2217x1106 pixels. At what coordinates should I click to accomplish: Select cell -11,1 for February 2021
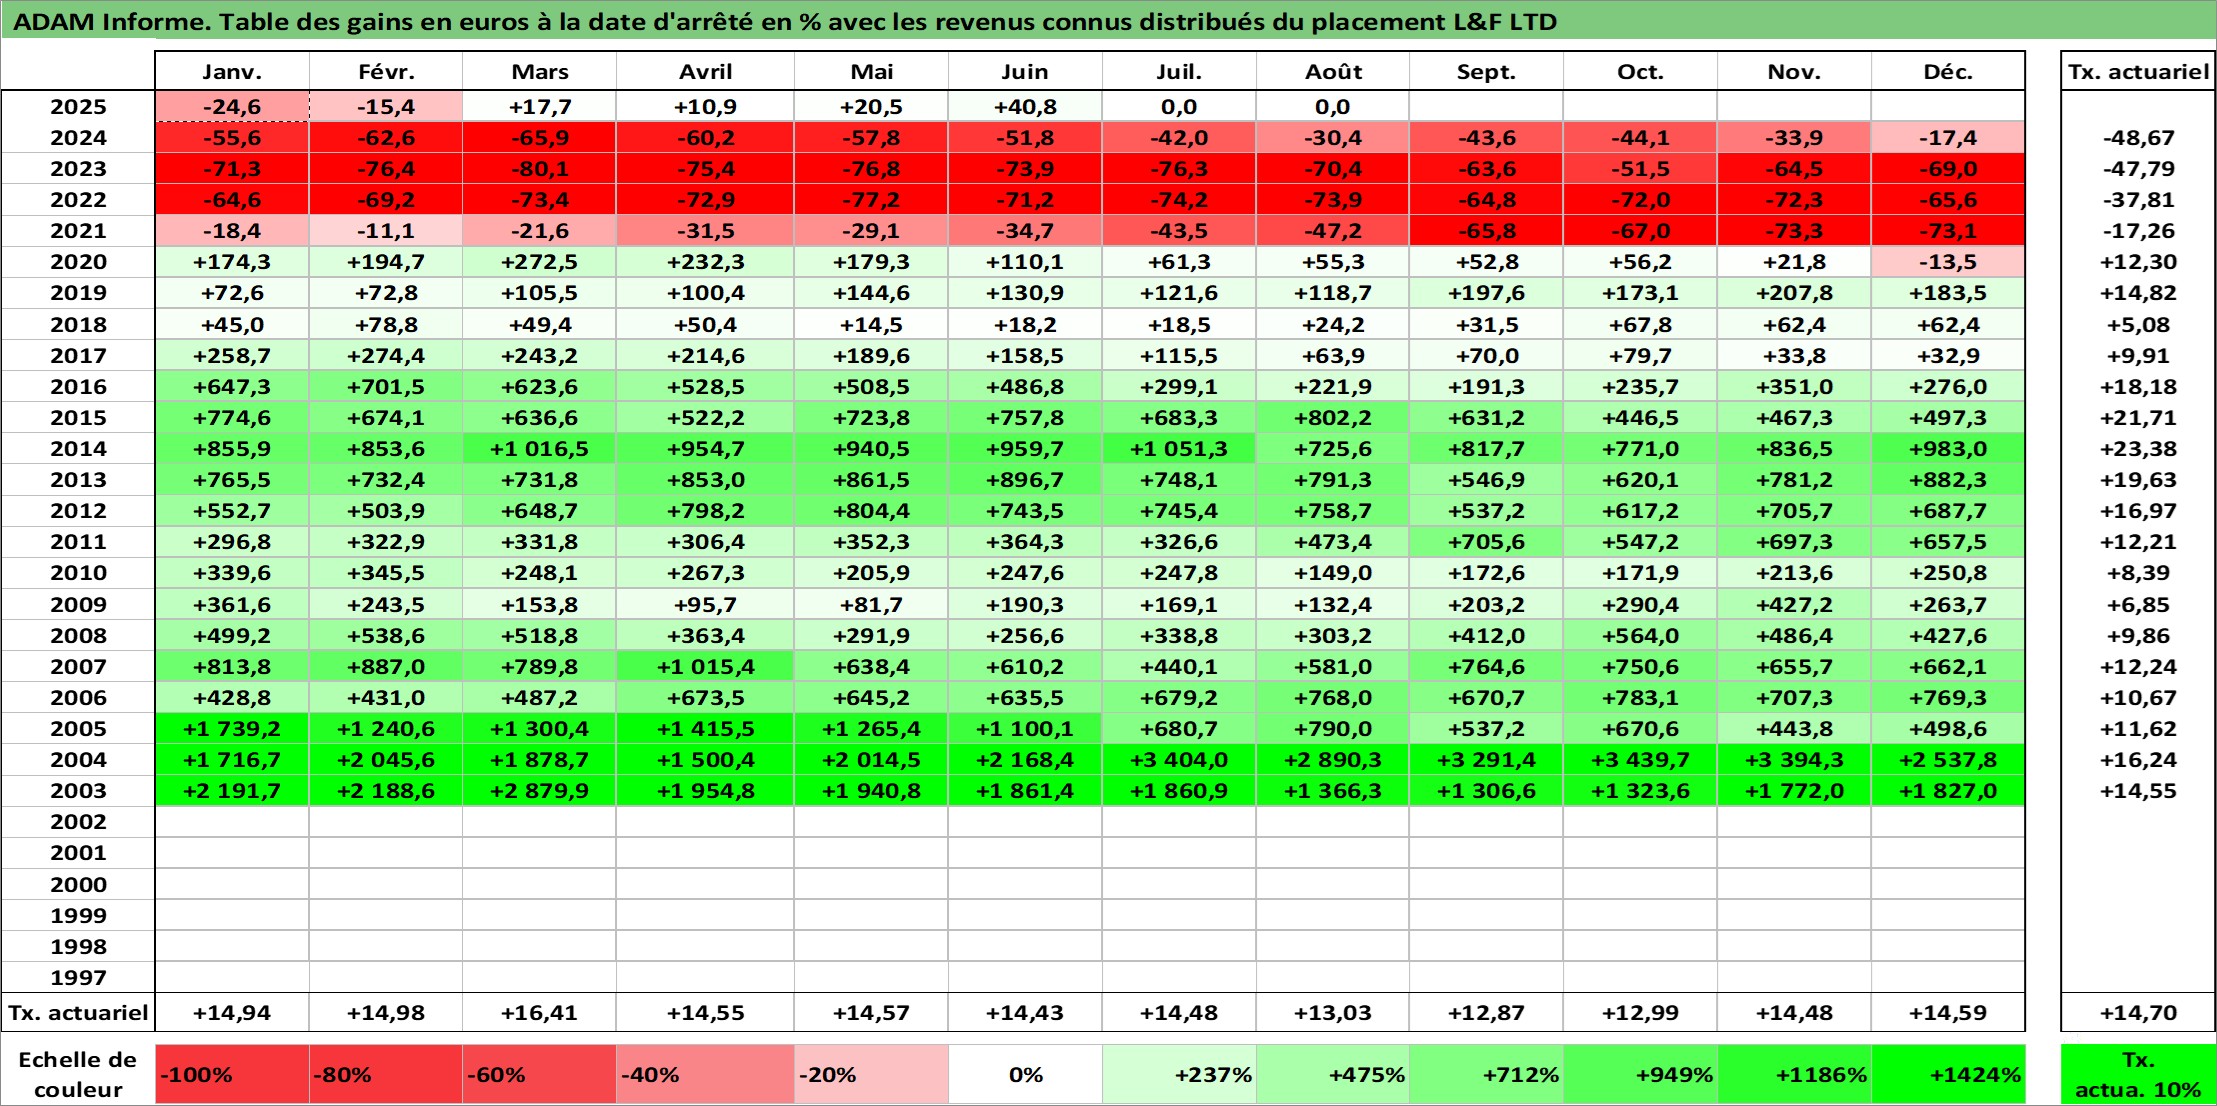386,231
